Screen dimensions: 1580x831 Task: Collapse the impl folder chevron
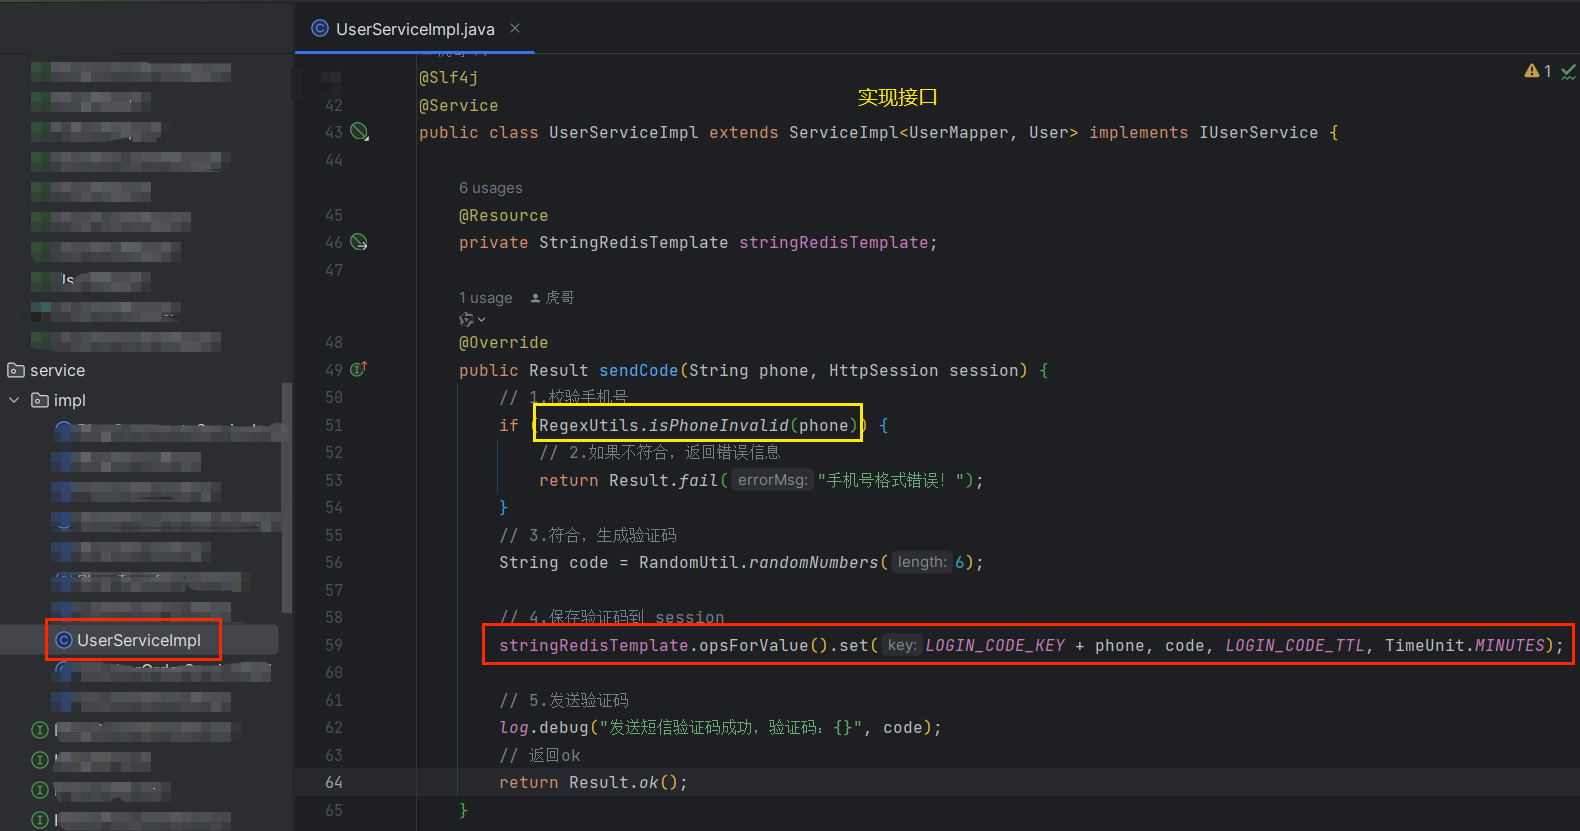coord(14,400)
